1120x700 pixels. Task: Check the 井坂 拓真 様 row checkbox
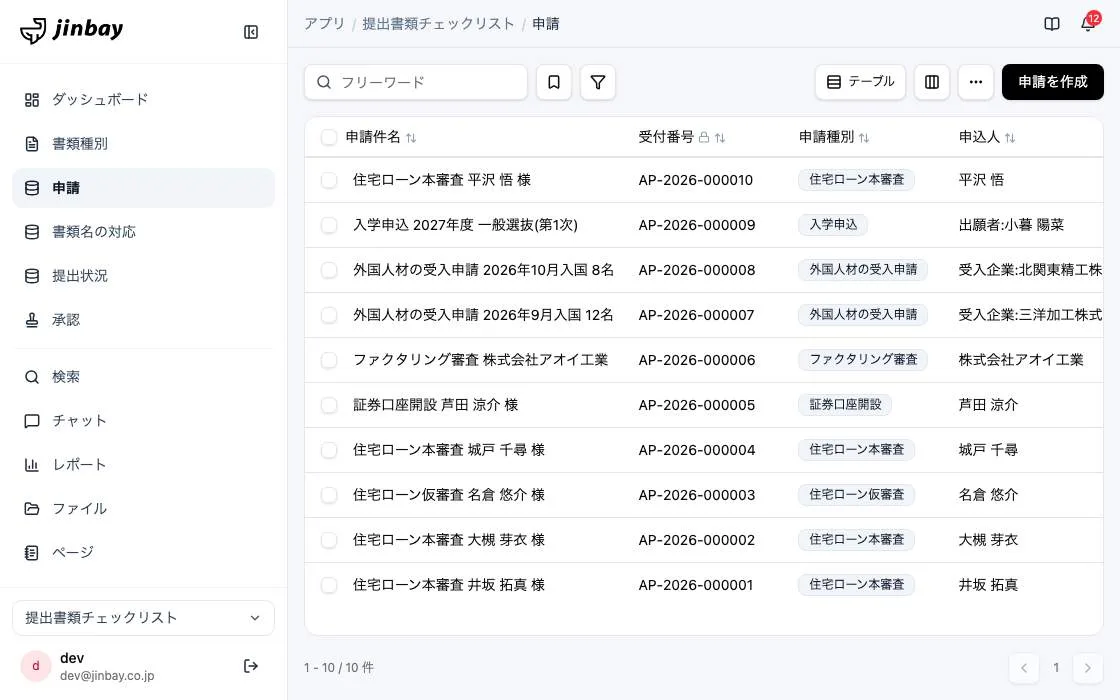(x=329, y=585)
